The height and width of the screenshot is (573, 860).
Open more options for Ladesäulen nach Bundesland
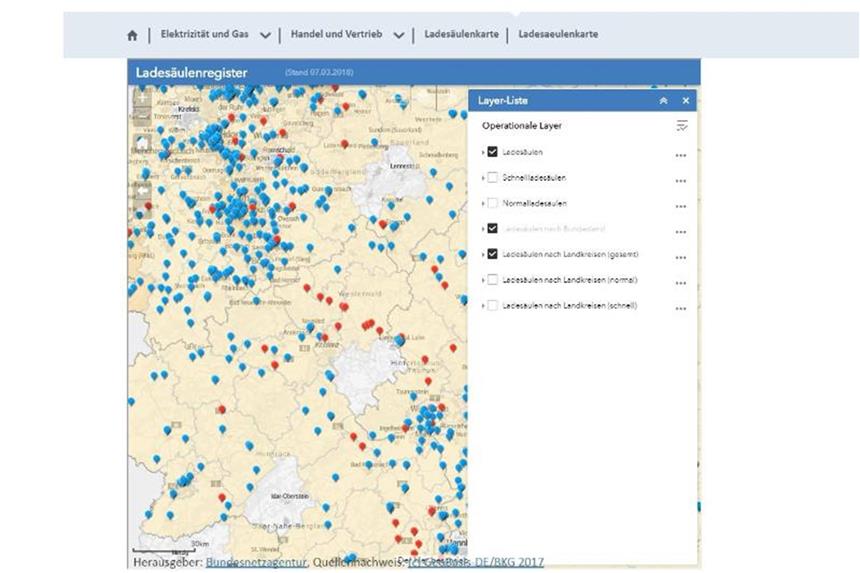click(681, 232)
